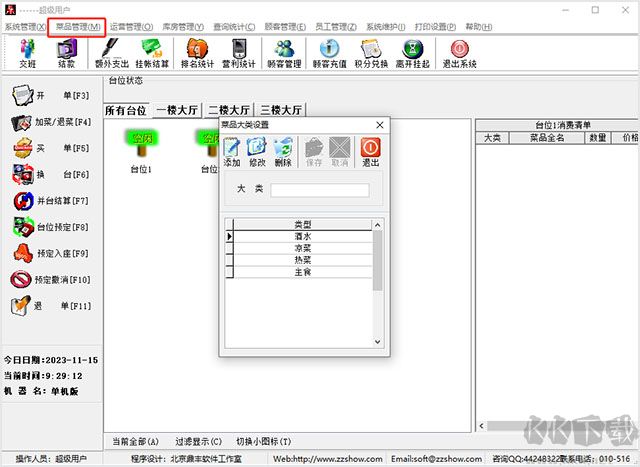
Task: Click the 菜品全名 column header
Action: (547, 138)
